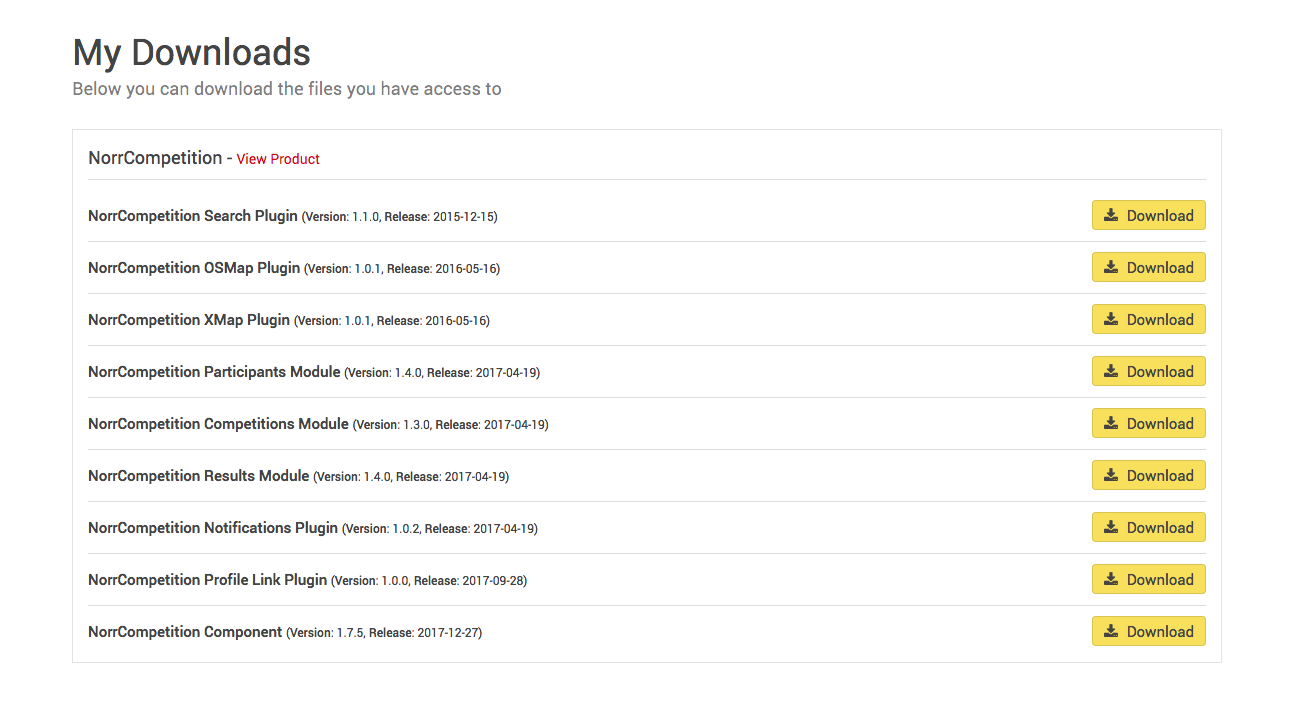Download the NorrCompetition Component version 1.7.5
This screenshot has height=709, width=1294.
1148,631
